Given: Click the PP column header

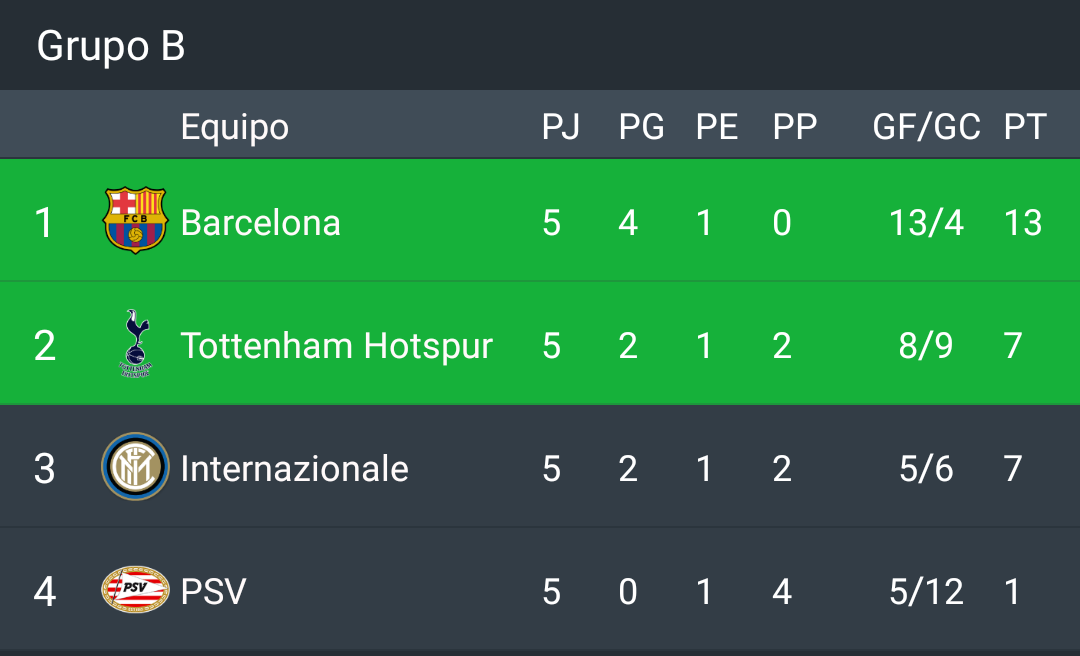Looking at the screenshot, I should (x=795, y=127).
